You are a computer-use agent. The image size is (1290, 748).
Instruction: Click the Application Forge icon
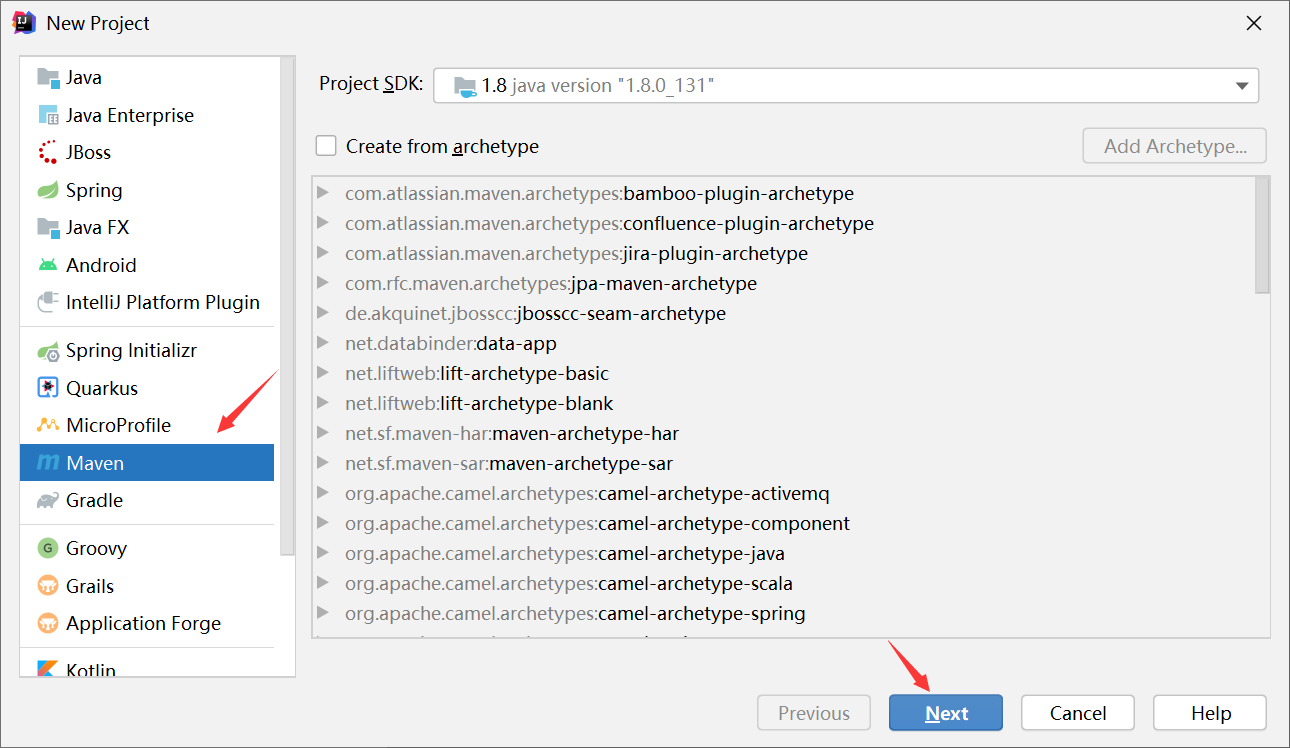tap(48, 624)
